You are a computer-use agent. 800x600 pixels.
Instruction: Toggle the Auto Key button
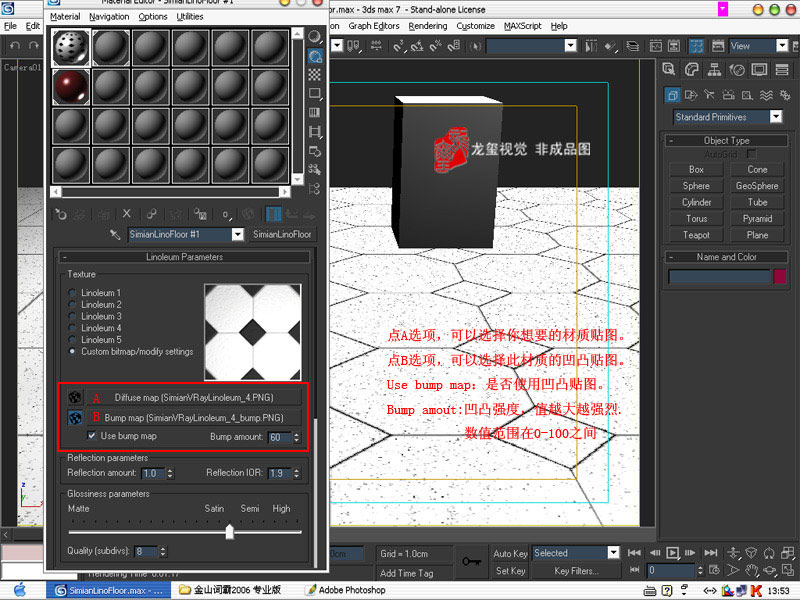[x=510, y=554]
